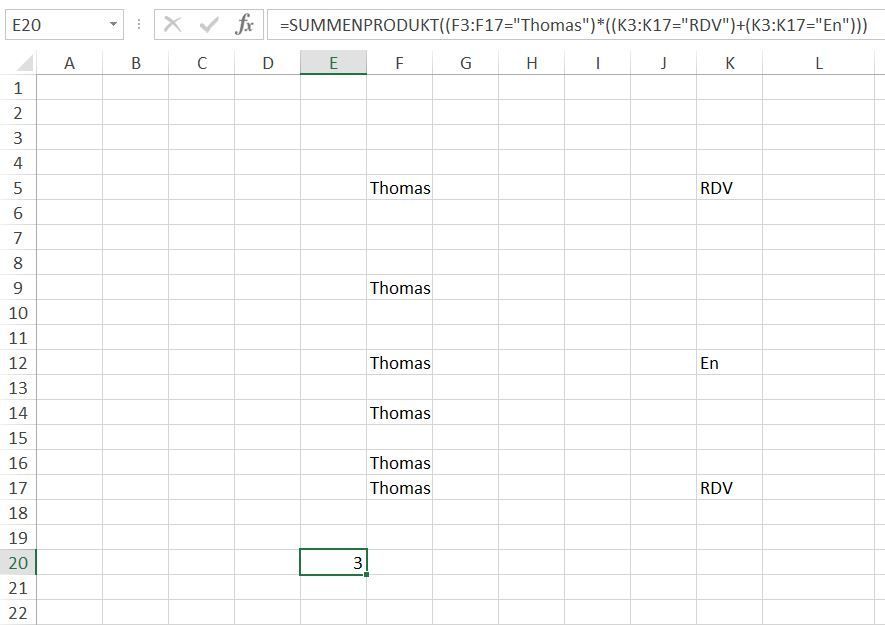This screenshot has width=885, height=625.
Task: Click cell E20 showing result 3
Action: [x=334, y=562]
